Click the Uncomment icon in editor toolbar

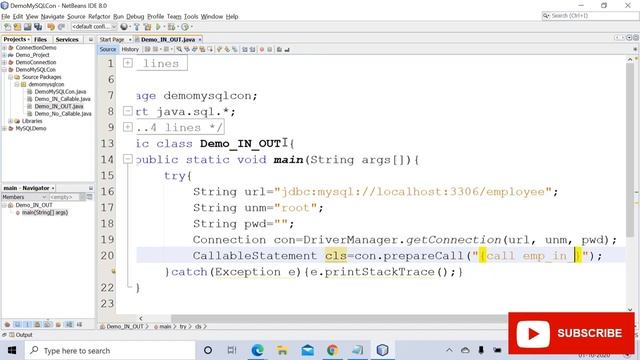click(287, 49)
